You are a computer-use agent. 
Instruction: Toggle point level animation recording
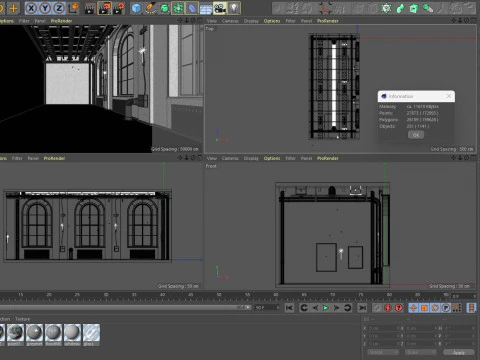pos(457,308)
